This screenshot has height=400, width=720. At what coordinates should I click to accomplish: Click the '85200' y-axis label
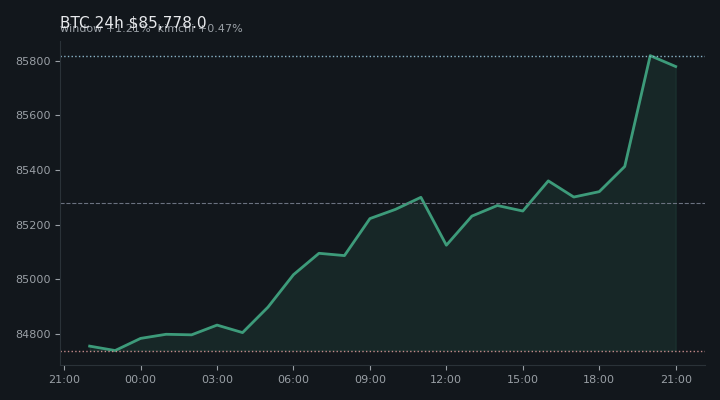33,225
